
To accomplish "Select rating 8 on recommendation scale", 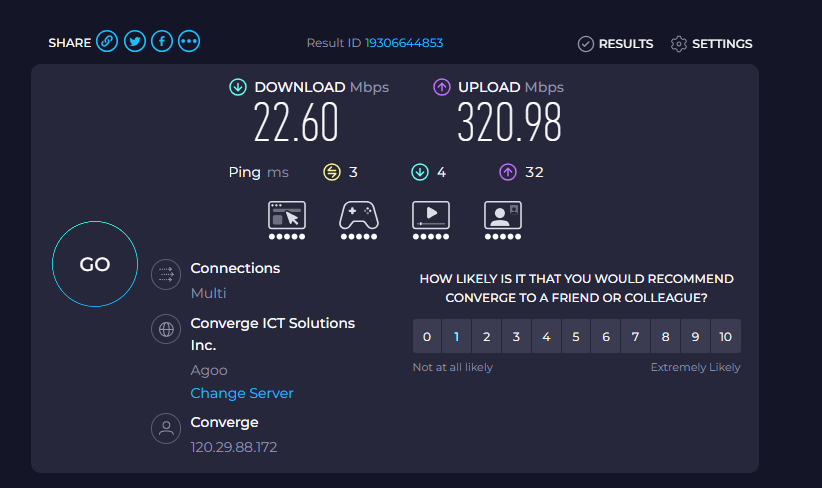I will tap(666, 337).
